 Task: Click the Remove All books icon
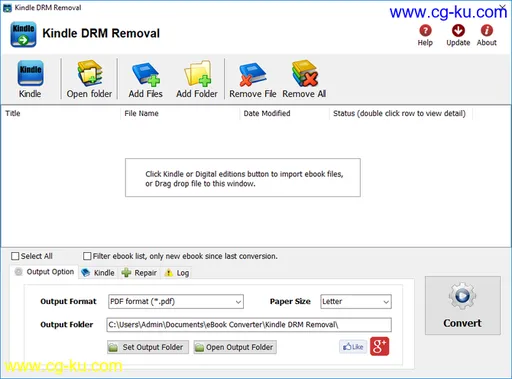point(304,73)
